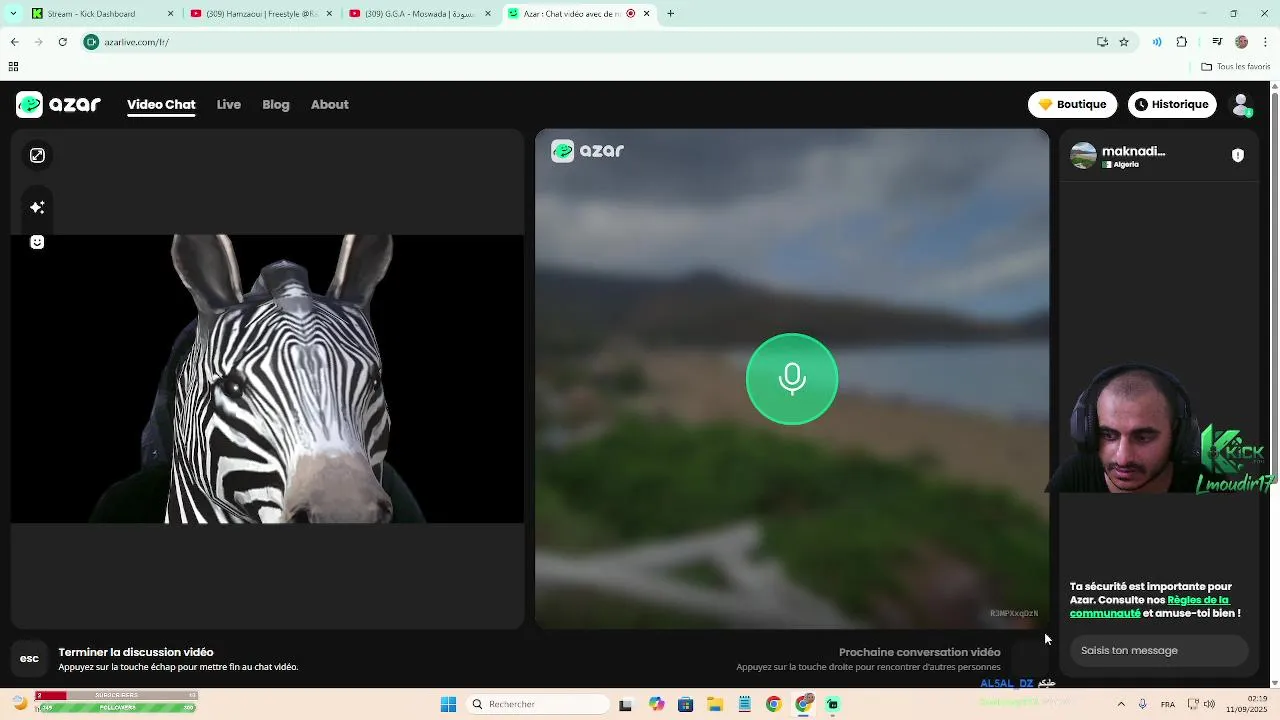Open the tab search dropdown

coord(13,14)
